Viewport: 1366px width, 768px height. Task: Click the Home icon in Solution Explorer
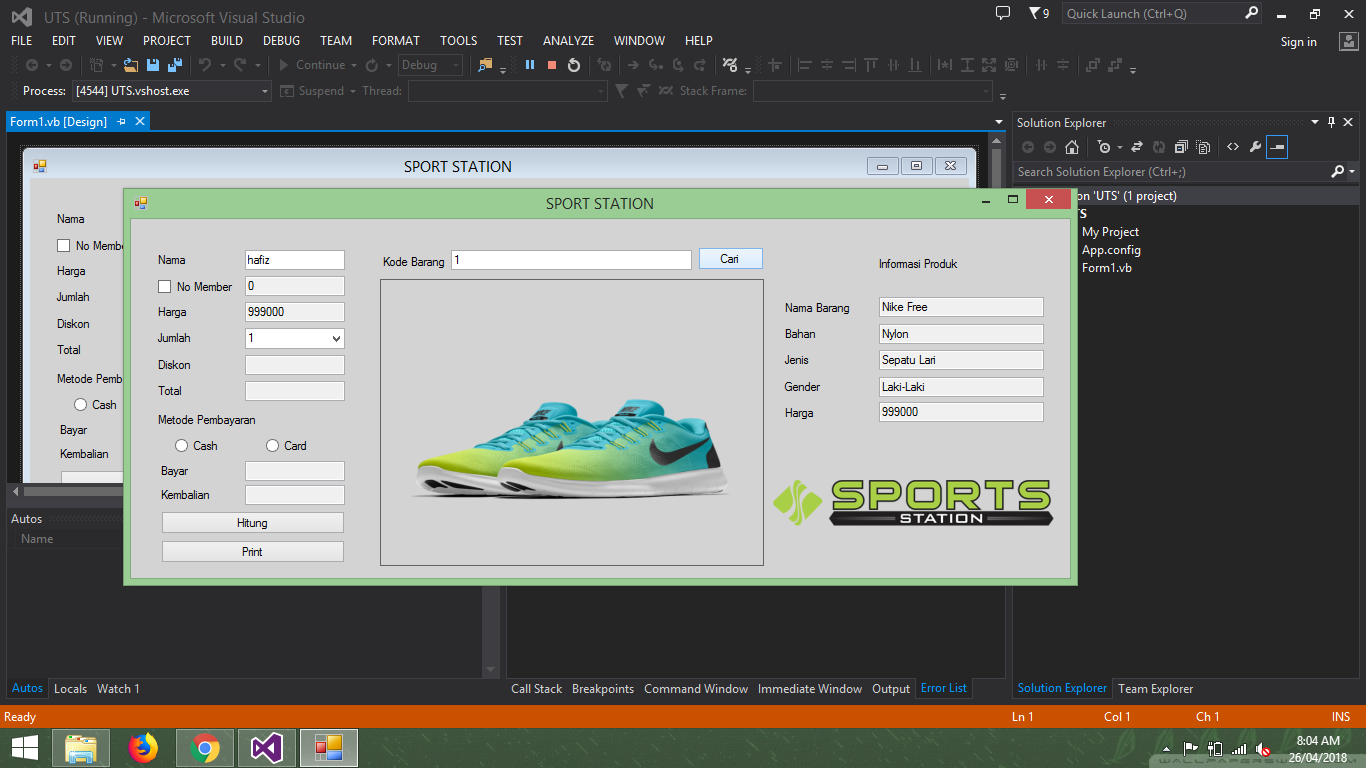click(1072, 147)
